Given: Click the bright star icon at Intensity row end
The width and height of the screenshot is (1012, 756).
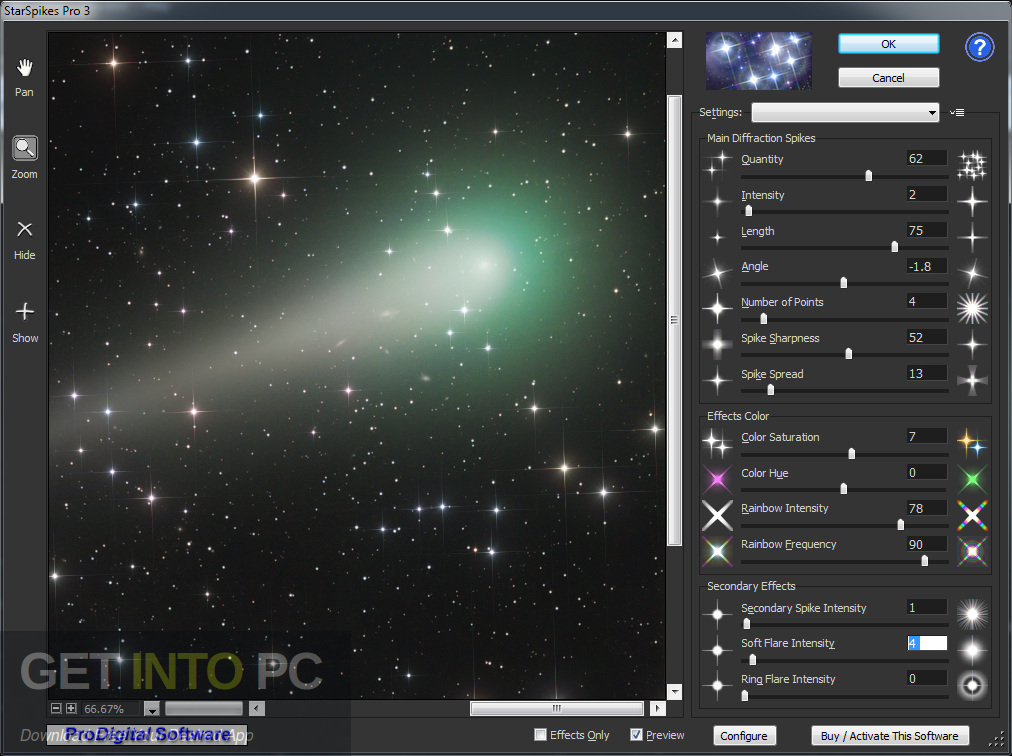Looking at the screenshot, I should point(972,201).
